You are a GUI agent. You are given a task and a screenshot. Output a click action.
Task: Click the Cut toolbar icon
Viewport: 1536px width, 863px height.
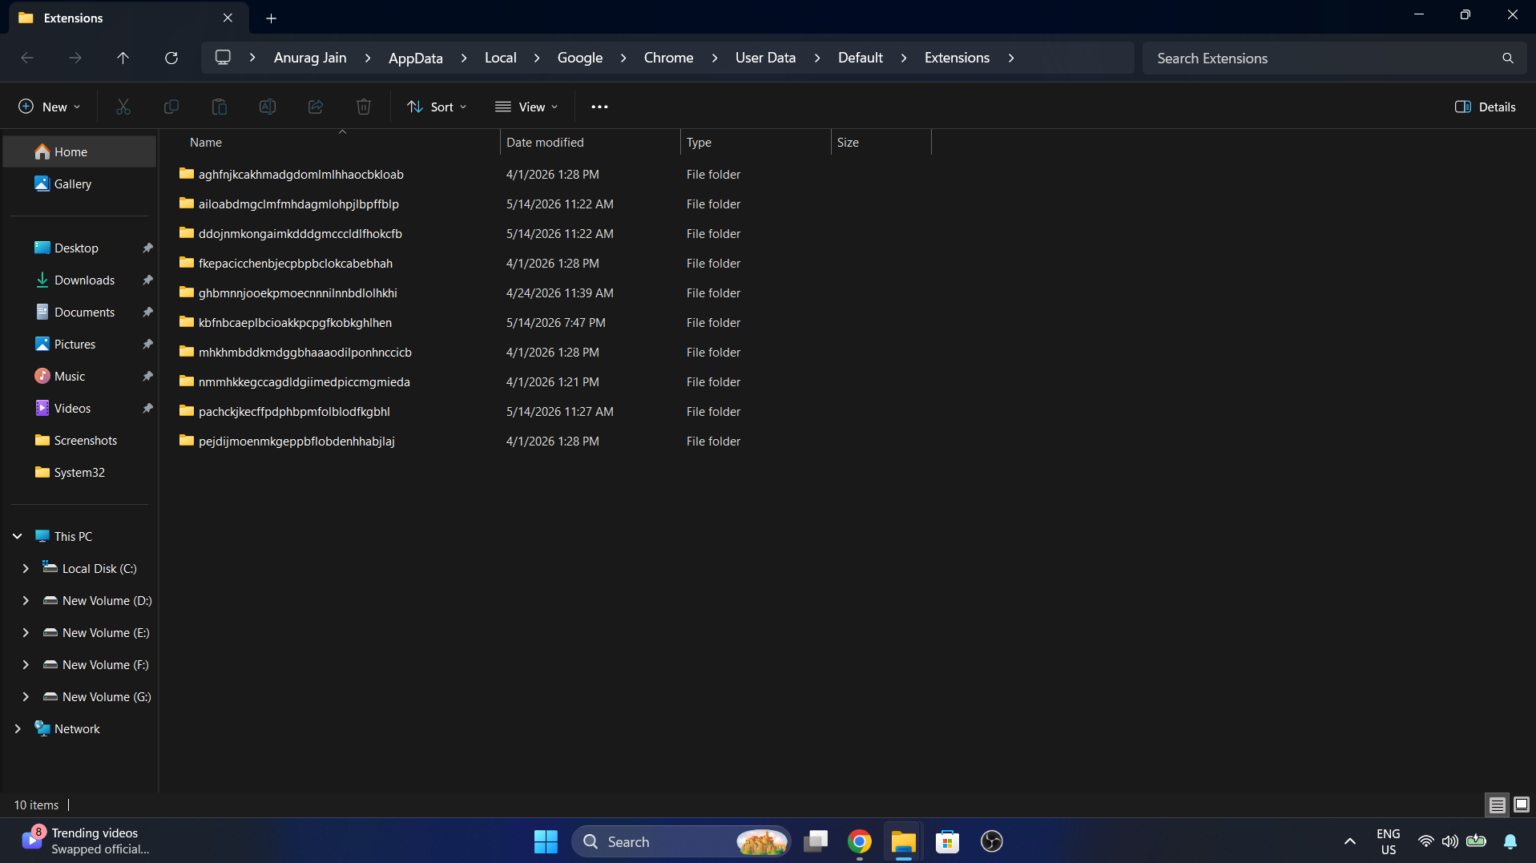click(123, 107)
